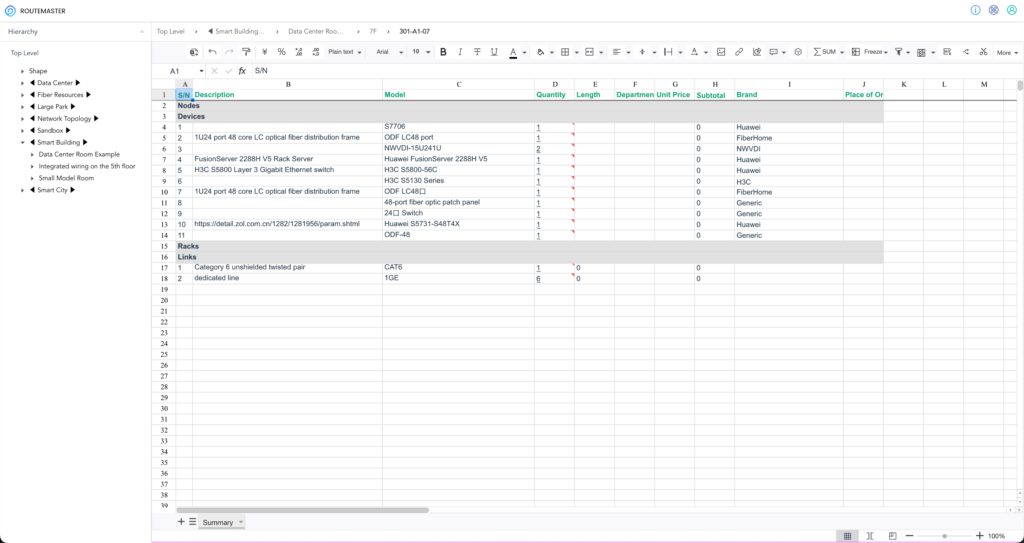
Task: Select the paint format brush tool
Action: (246, 52)
